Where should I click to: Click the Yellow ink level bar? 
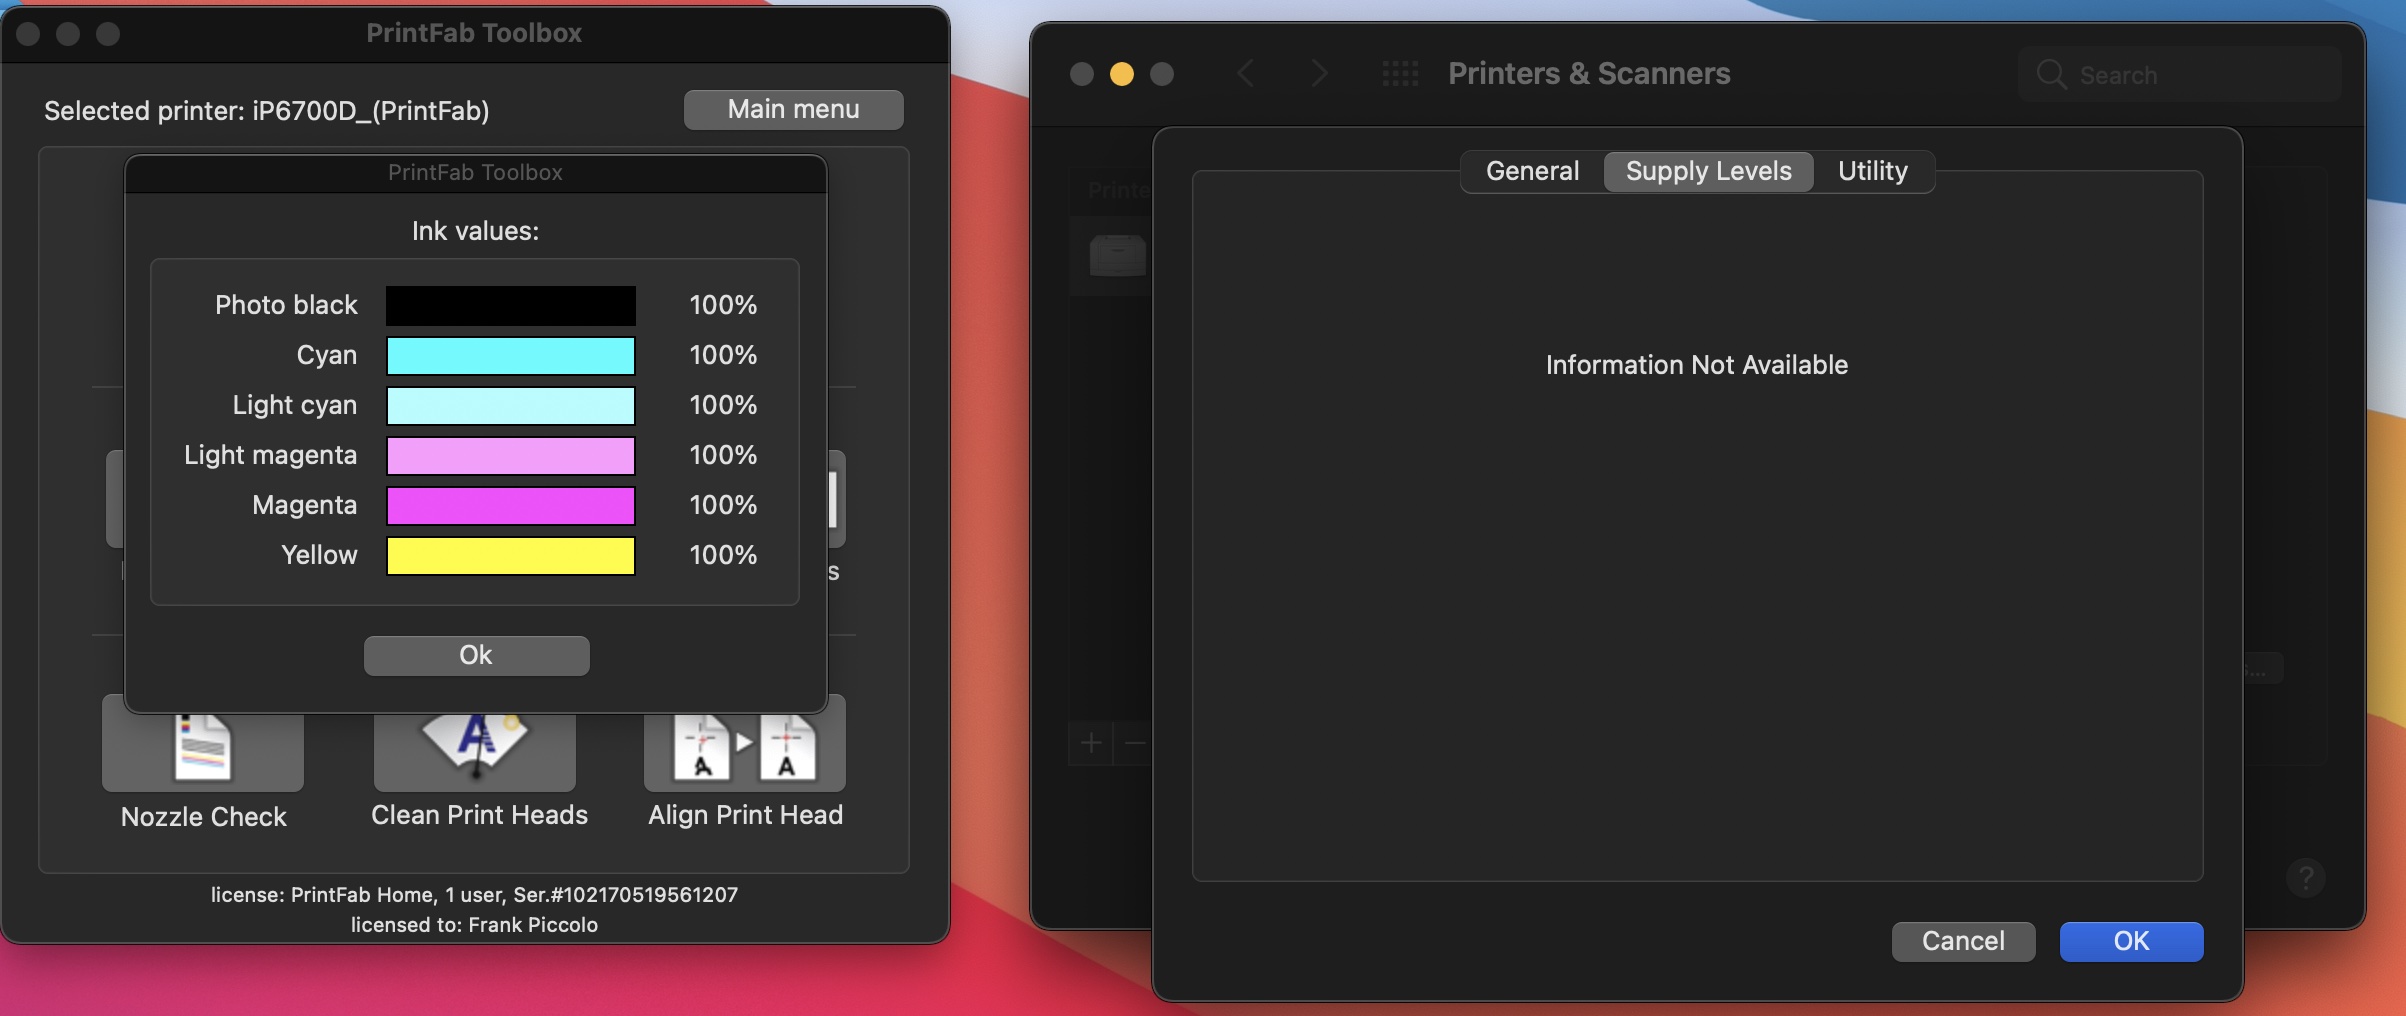510,556
